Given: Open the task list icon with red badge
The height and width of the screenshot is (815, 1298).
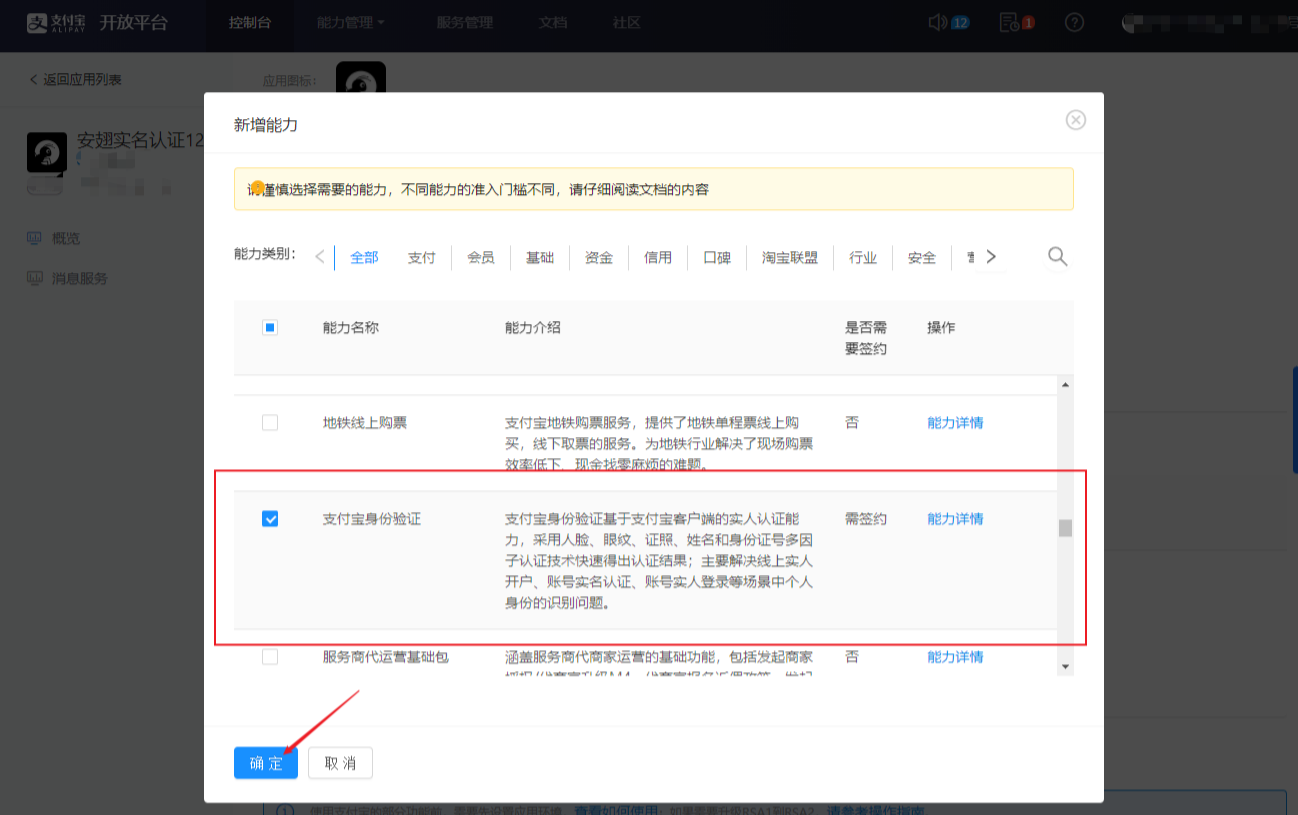Looking at the screenshot, I should click(1010, 22).
